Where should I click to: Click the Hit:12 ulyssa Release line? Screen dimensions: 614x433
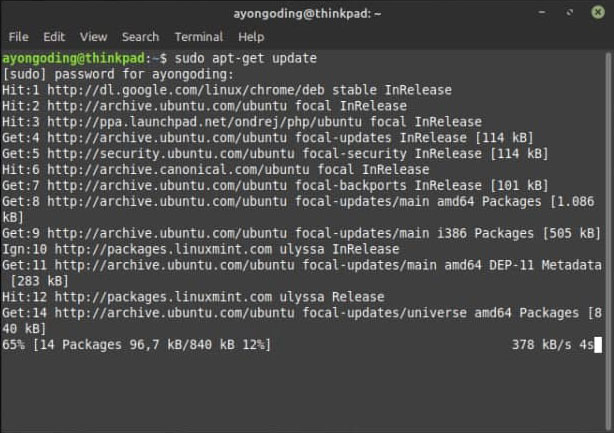[x=193, y=297]
